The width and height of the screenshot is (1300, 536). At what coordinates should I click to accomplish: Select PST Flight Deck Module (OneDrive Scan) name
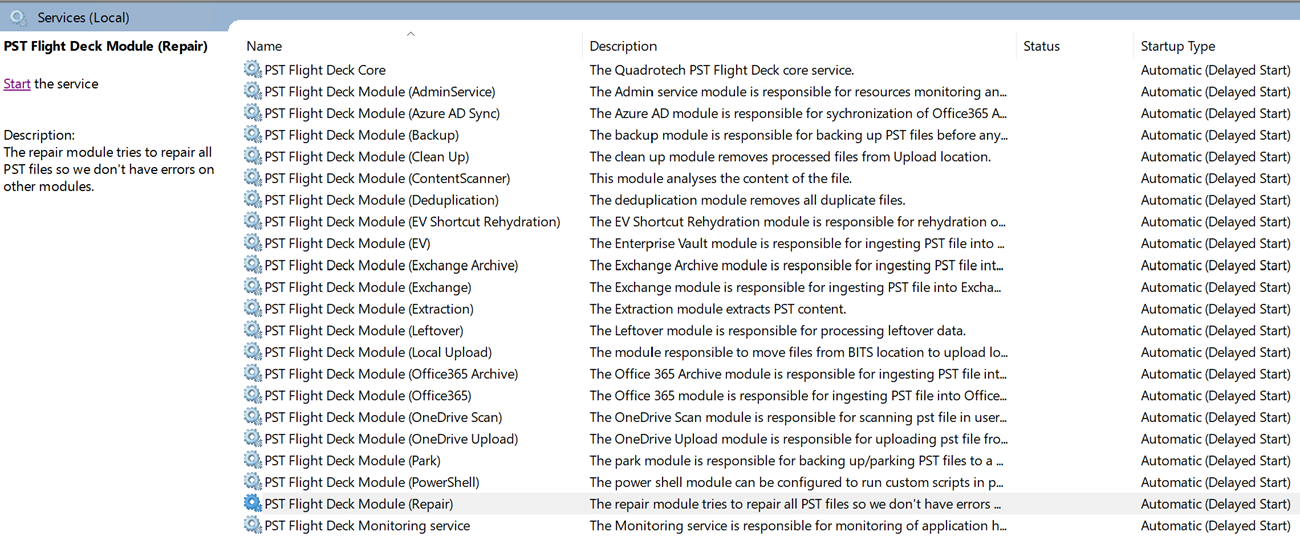(x=384, y=417)
